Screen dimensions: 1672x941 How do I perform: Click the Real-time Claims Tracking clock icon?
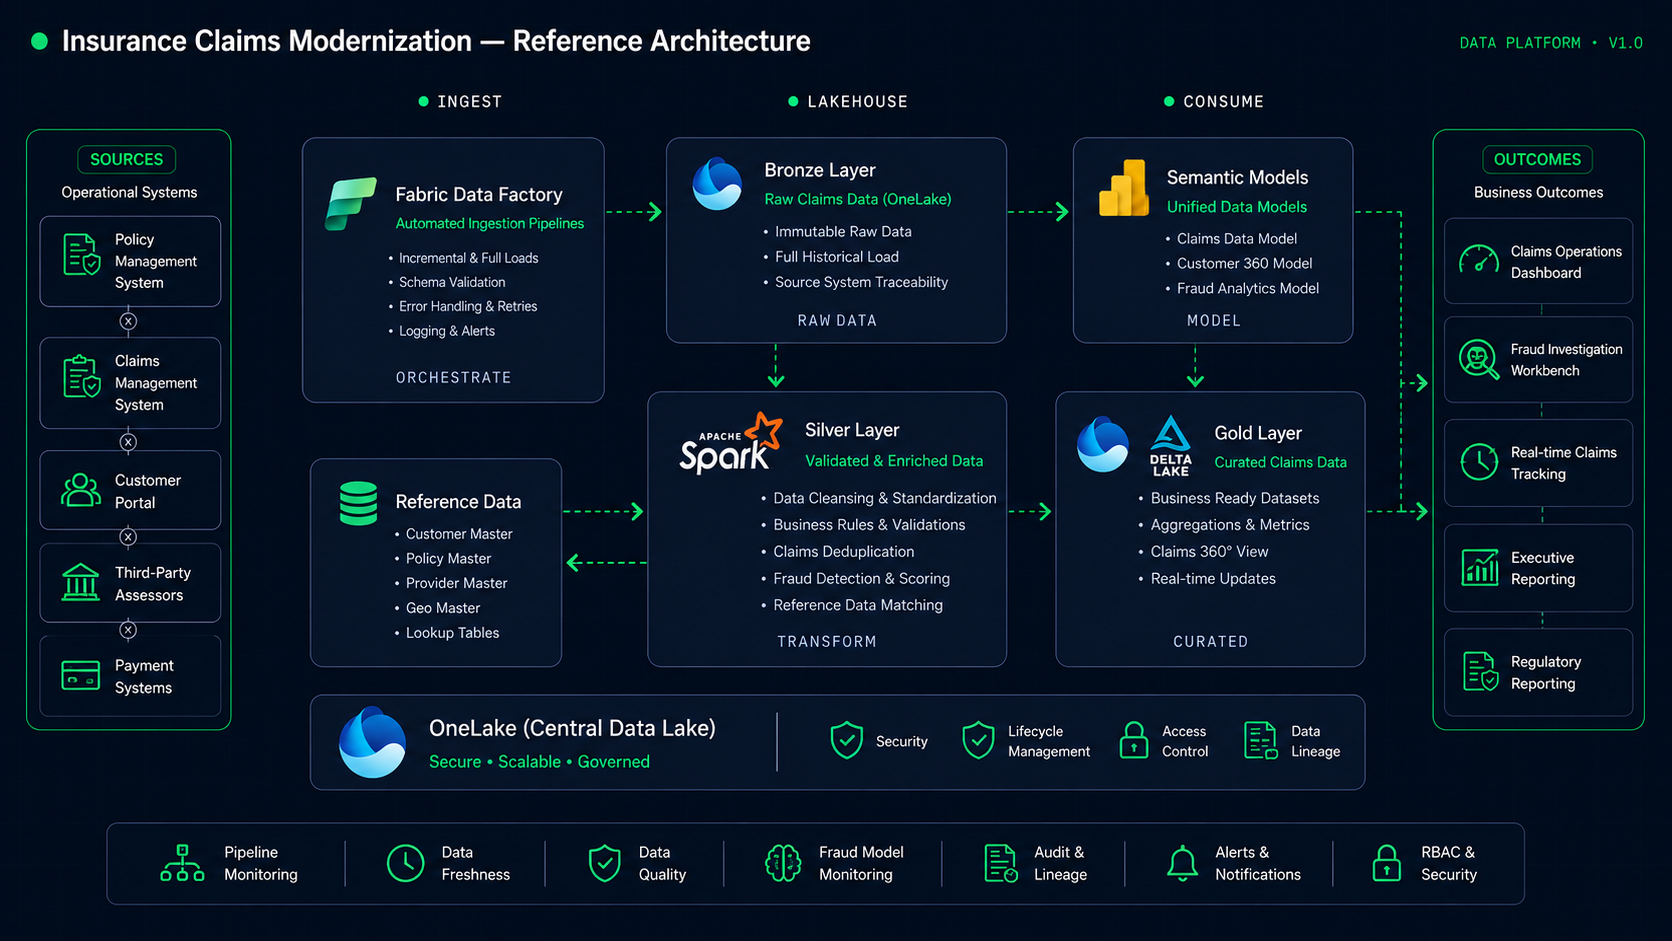[1479, 462]
